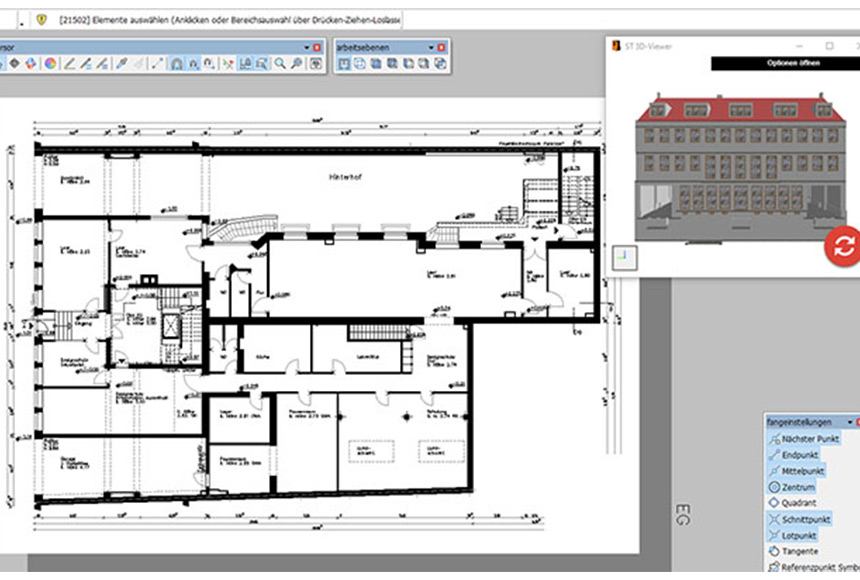
Task: Click the yellow shield icon in status bar
Action: pos(42,20)
